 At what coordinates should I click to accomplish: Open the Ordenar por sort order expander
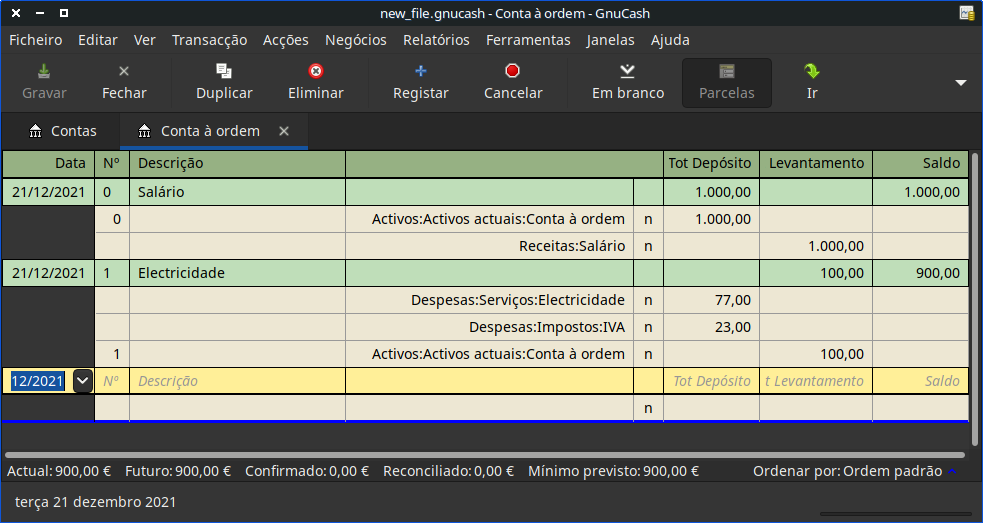952,471
